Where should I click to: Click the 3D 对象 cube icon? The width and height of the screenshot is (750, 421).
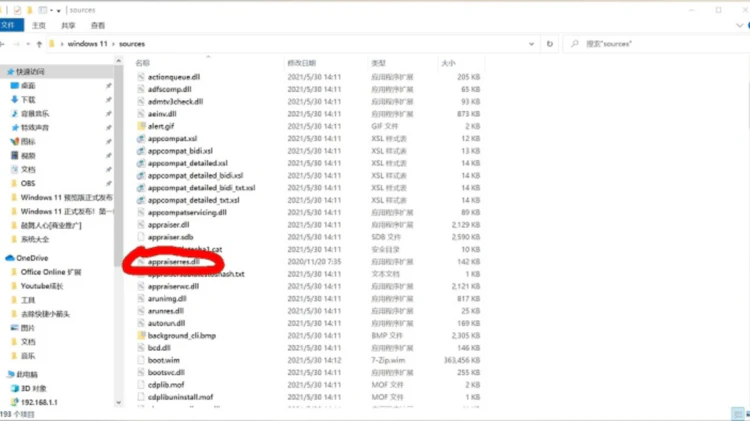tap(15, 388)
